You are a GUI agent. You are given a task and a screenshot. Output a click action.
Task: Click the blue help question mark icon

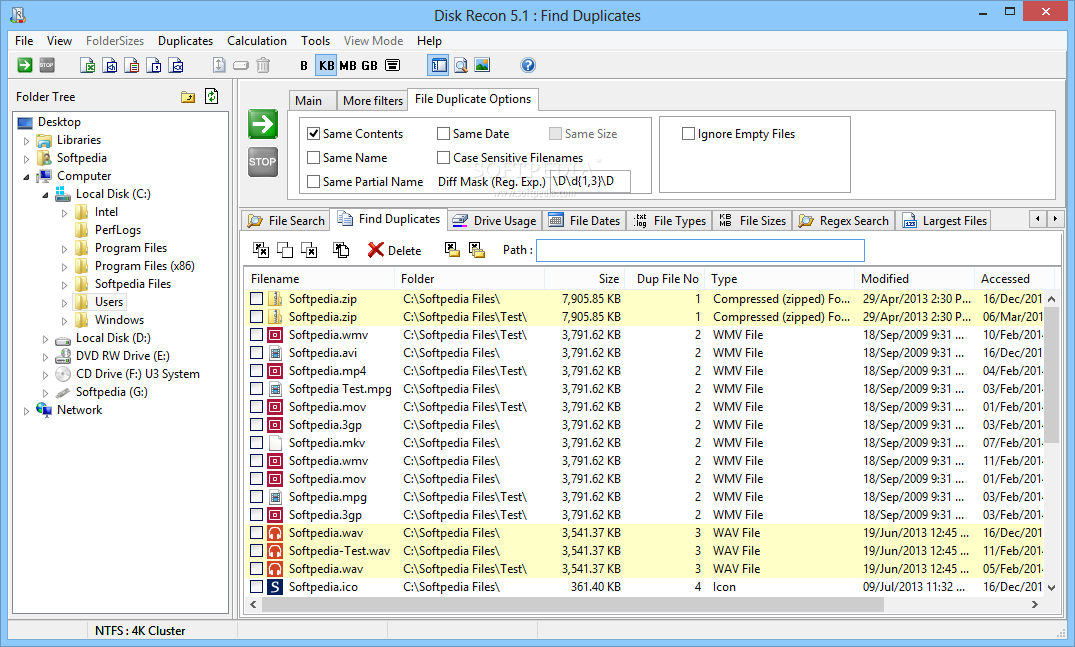[x=528, y=65]
